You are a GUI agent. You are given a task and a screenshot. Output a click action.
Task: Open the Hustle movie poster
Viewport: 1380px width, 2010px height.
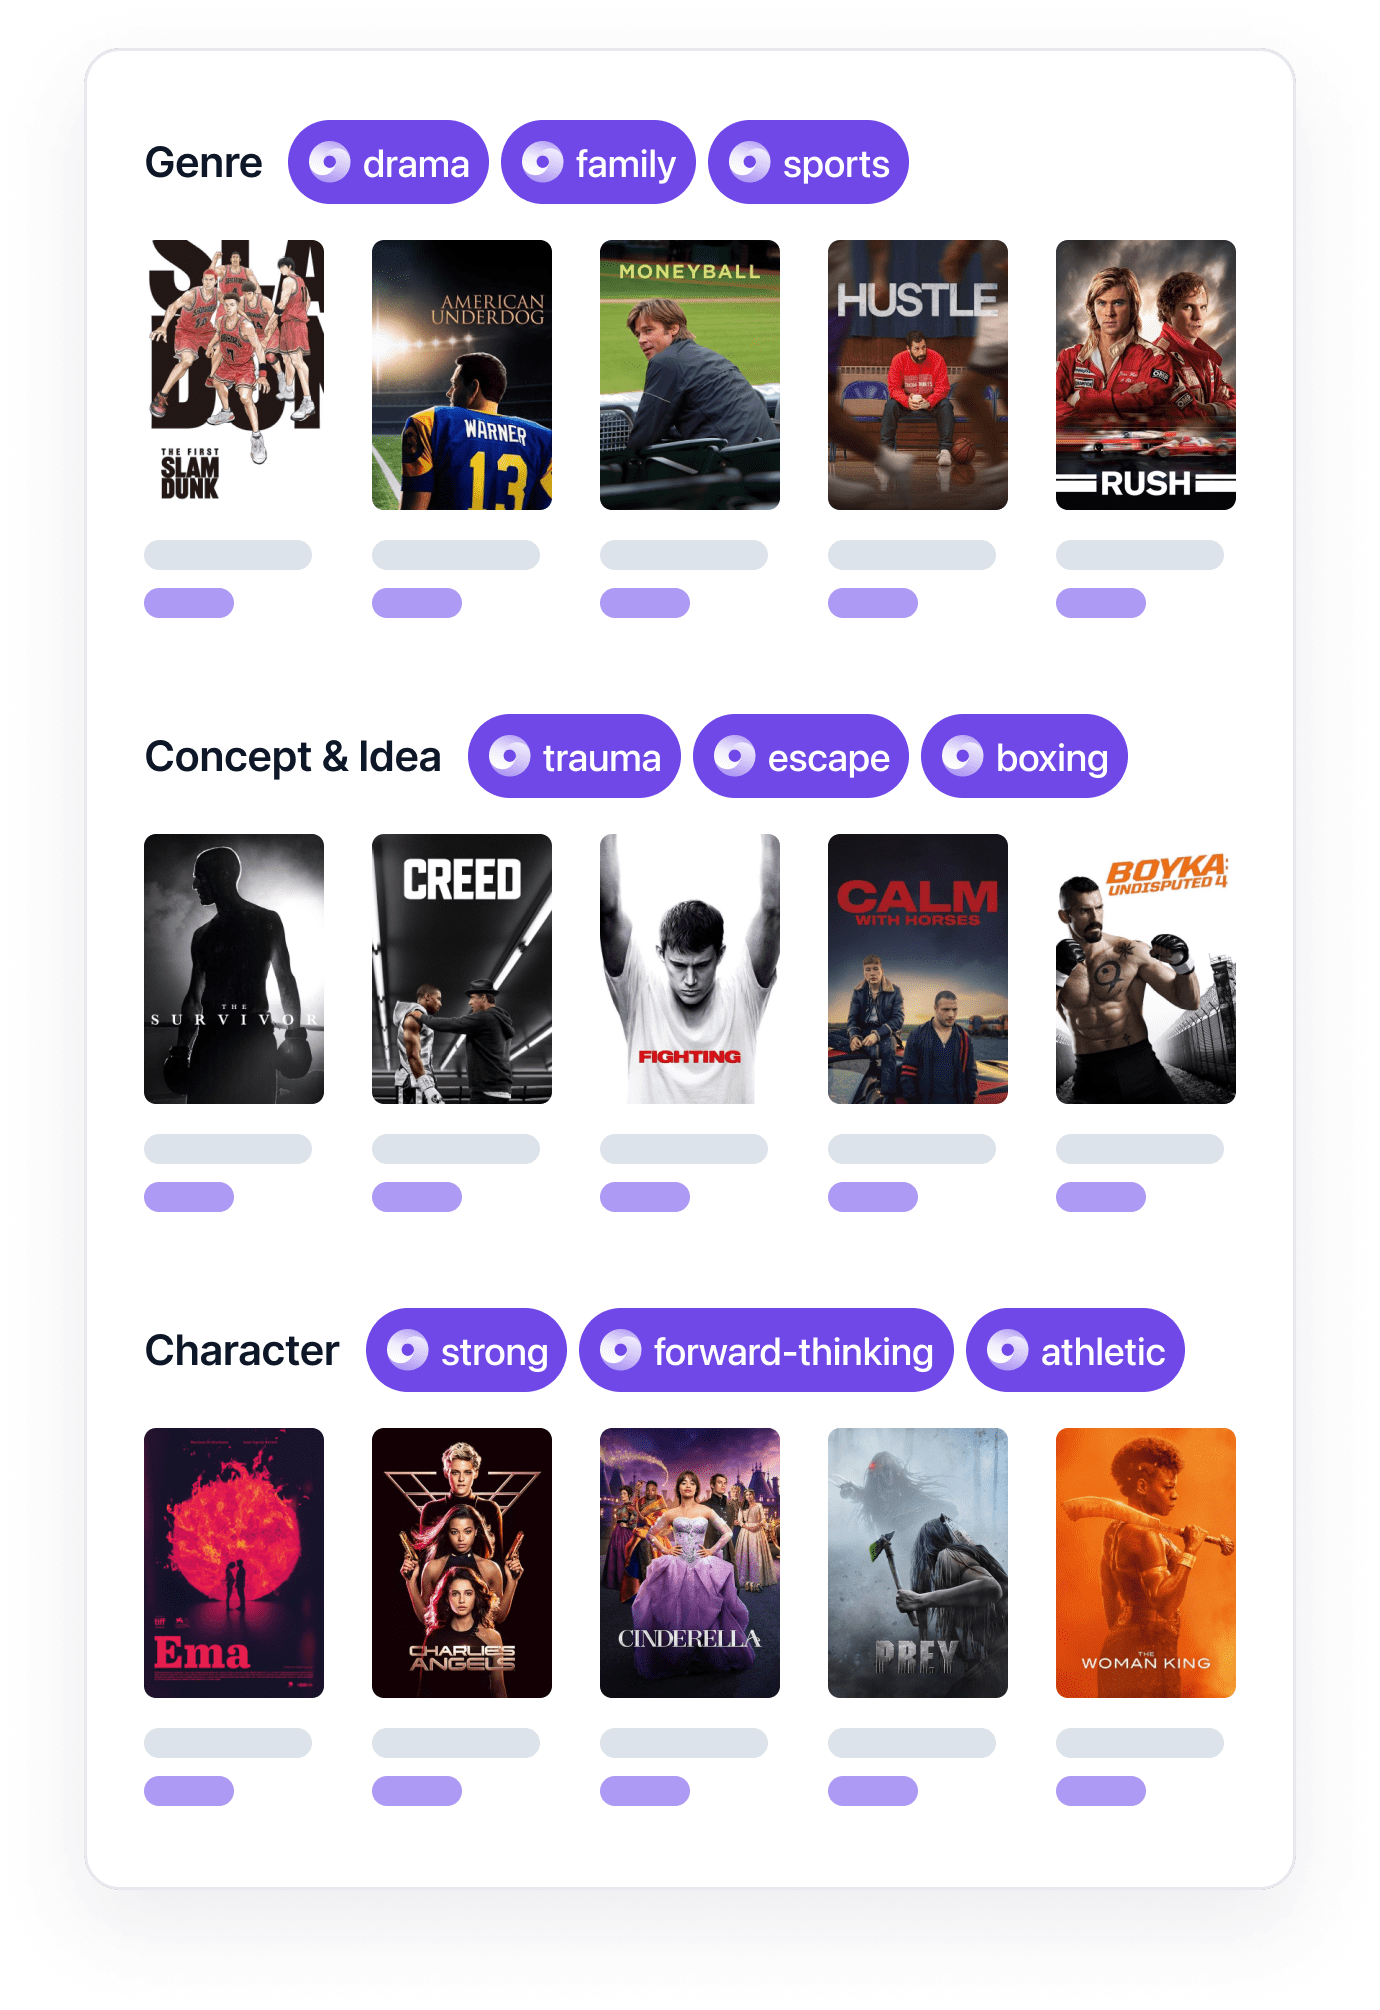tap(918, 375)
